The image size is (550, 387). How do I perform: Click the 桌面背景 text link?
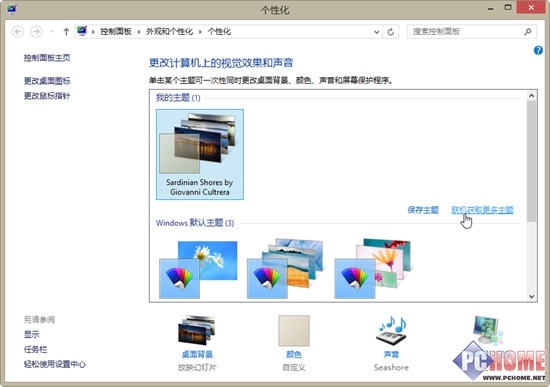click(x=197, y=354)
